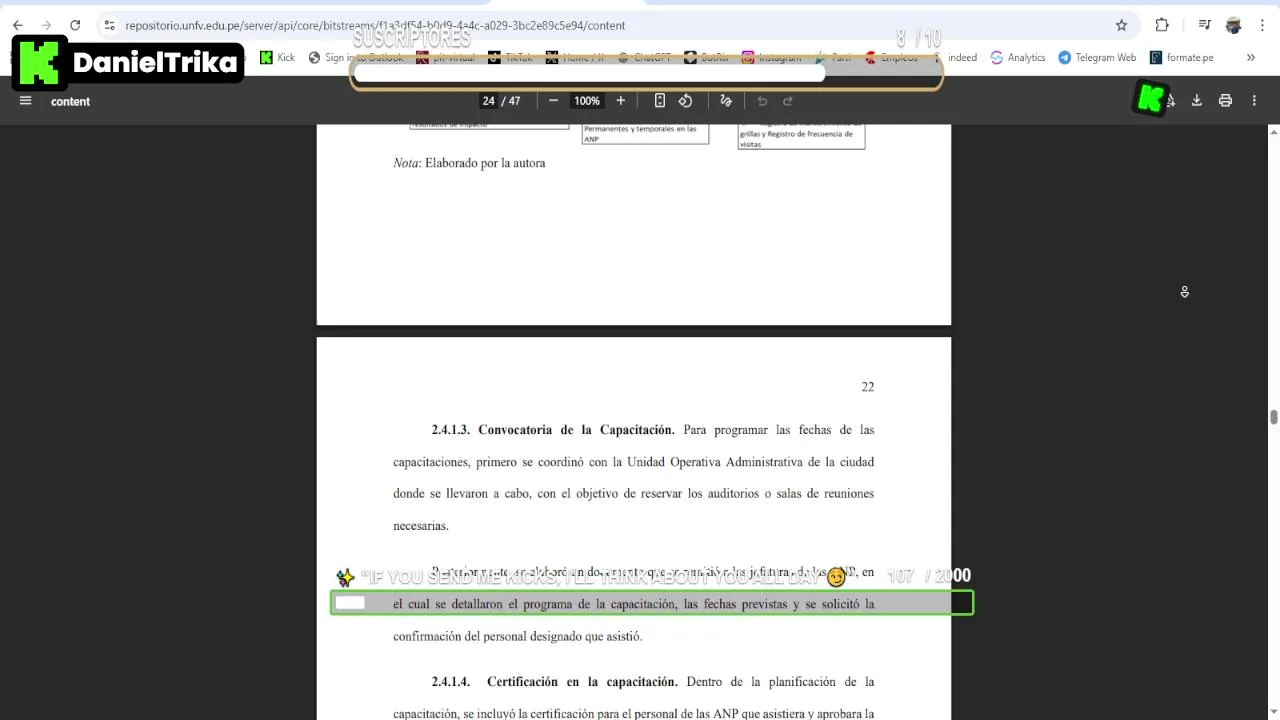Download the PDF file
The image size is (1280, 720).
1196,101
